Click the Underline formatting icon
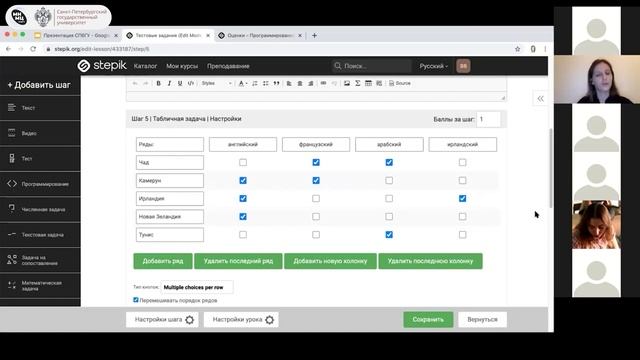 (x=180, y=83)
